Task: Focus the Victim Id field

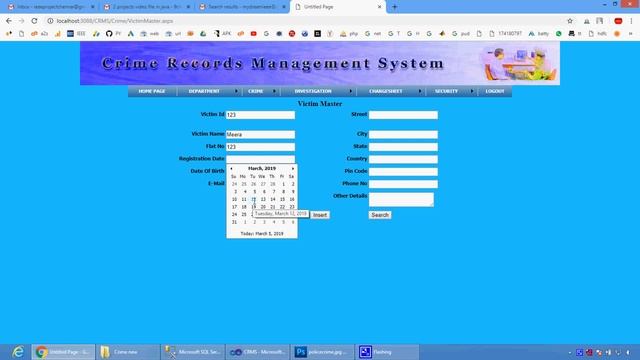Action: tap(260, 115)
